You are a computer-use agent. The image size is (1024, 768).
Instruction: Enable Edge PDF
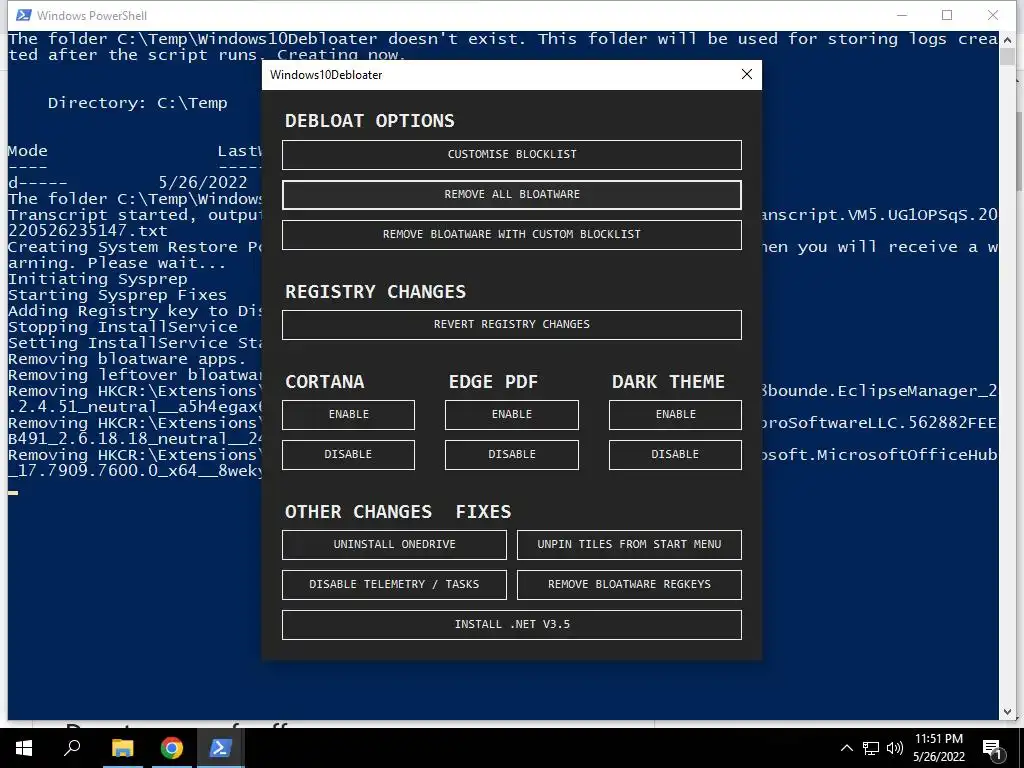click(x=511, y=415)
